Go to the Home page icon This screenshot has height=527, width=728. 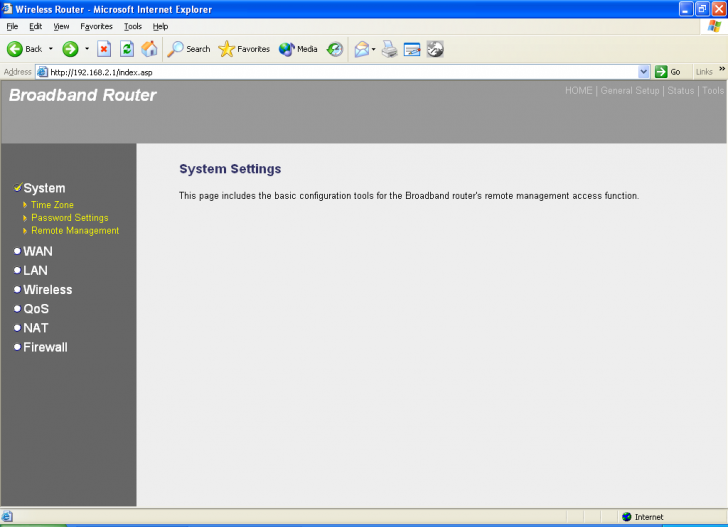tap(149, 49)
